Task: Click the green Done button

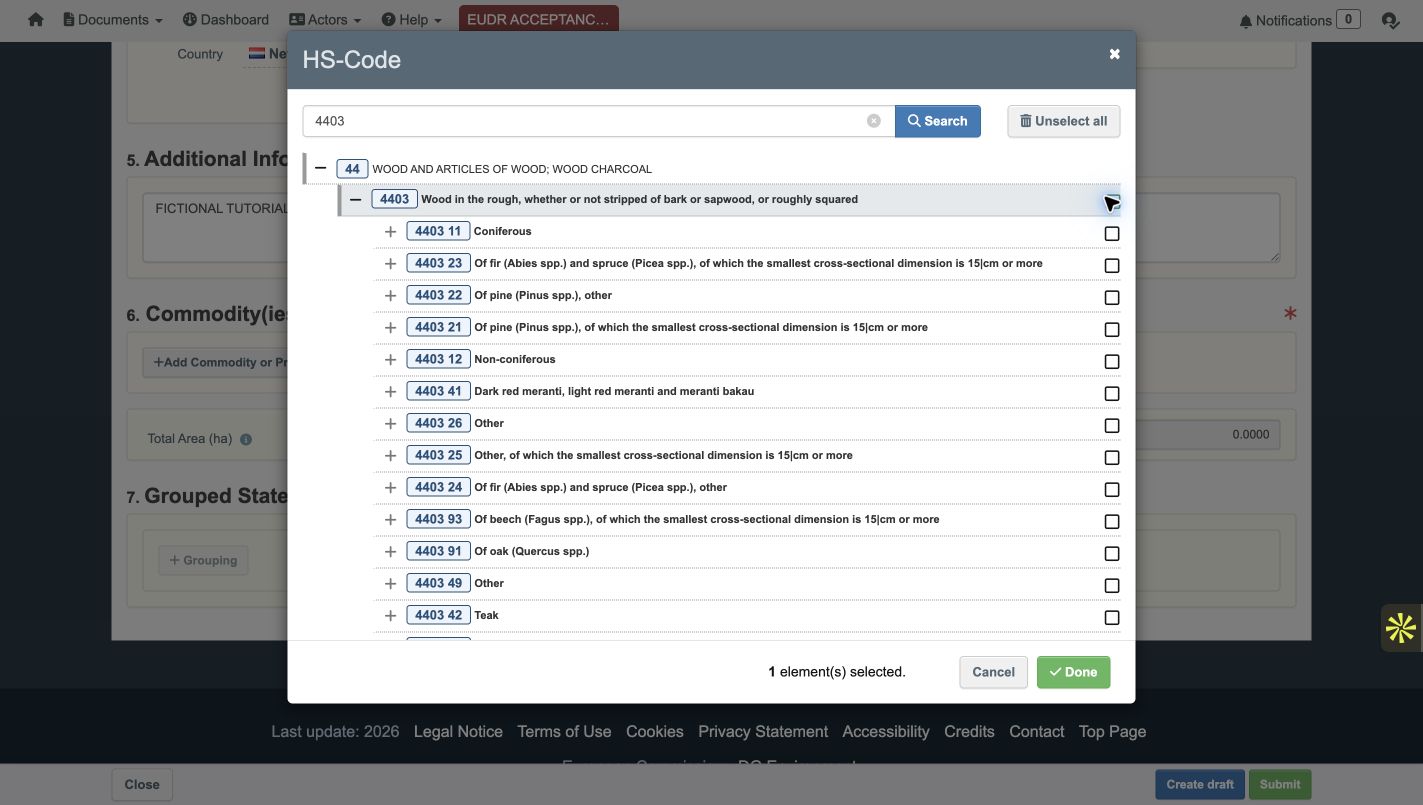Action: tap(1073, 672)
